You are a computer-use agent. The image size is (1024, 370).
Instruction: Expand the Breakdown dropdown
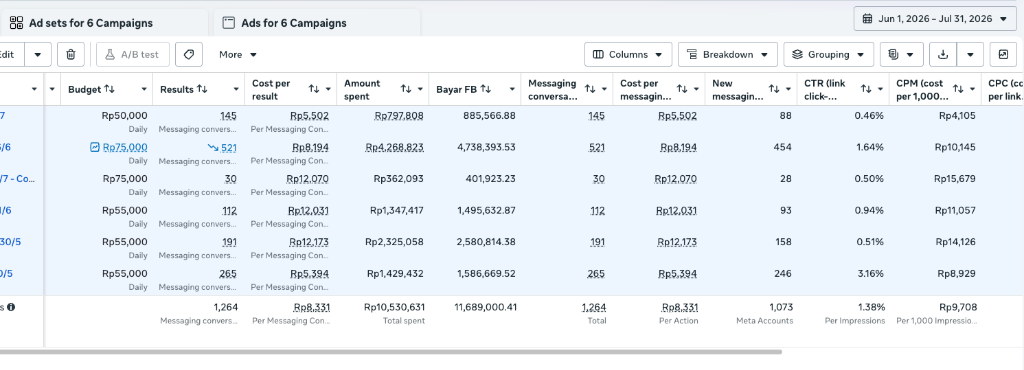click(728, 55)
